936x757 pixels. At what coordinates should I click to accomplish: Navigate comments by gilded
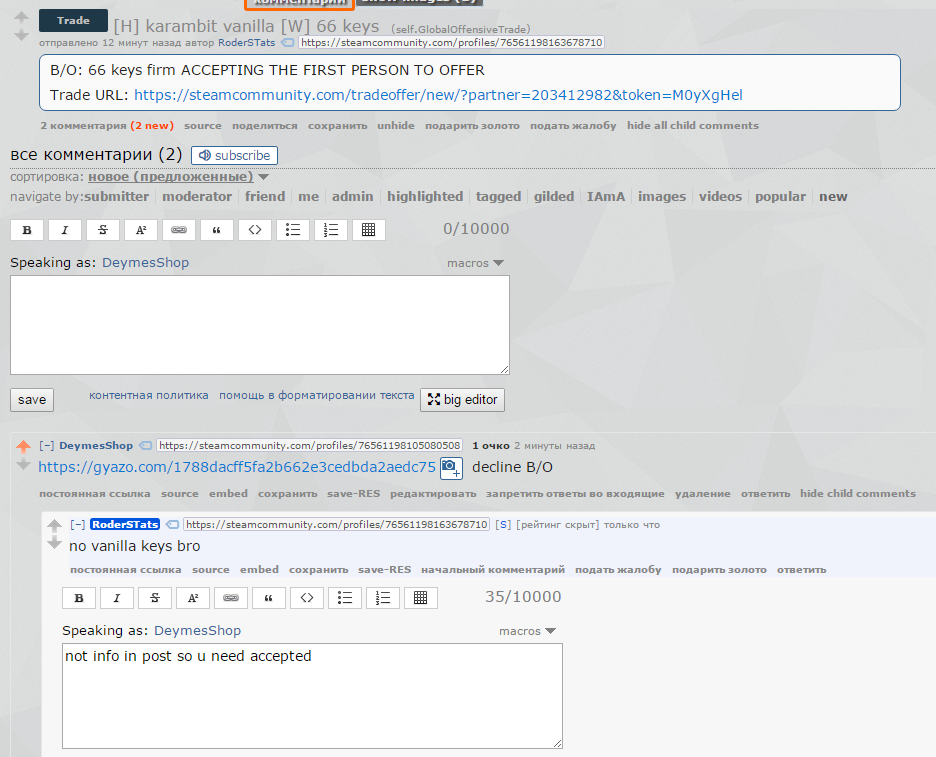click(554, 196)
